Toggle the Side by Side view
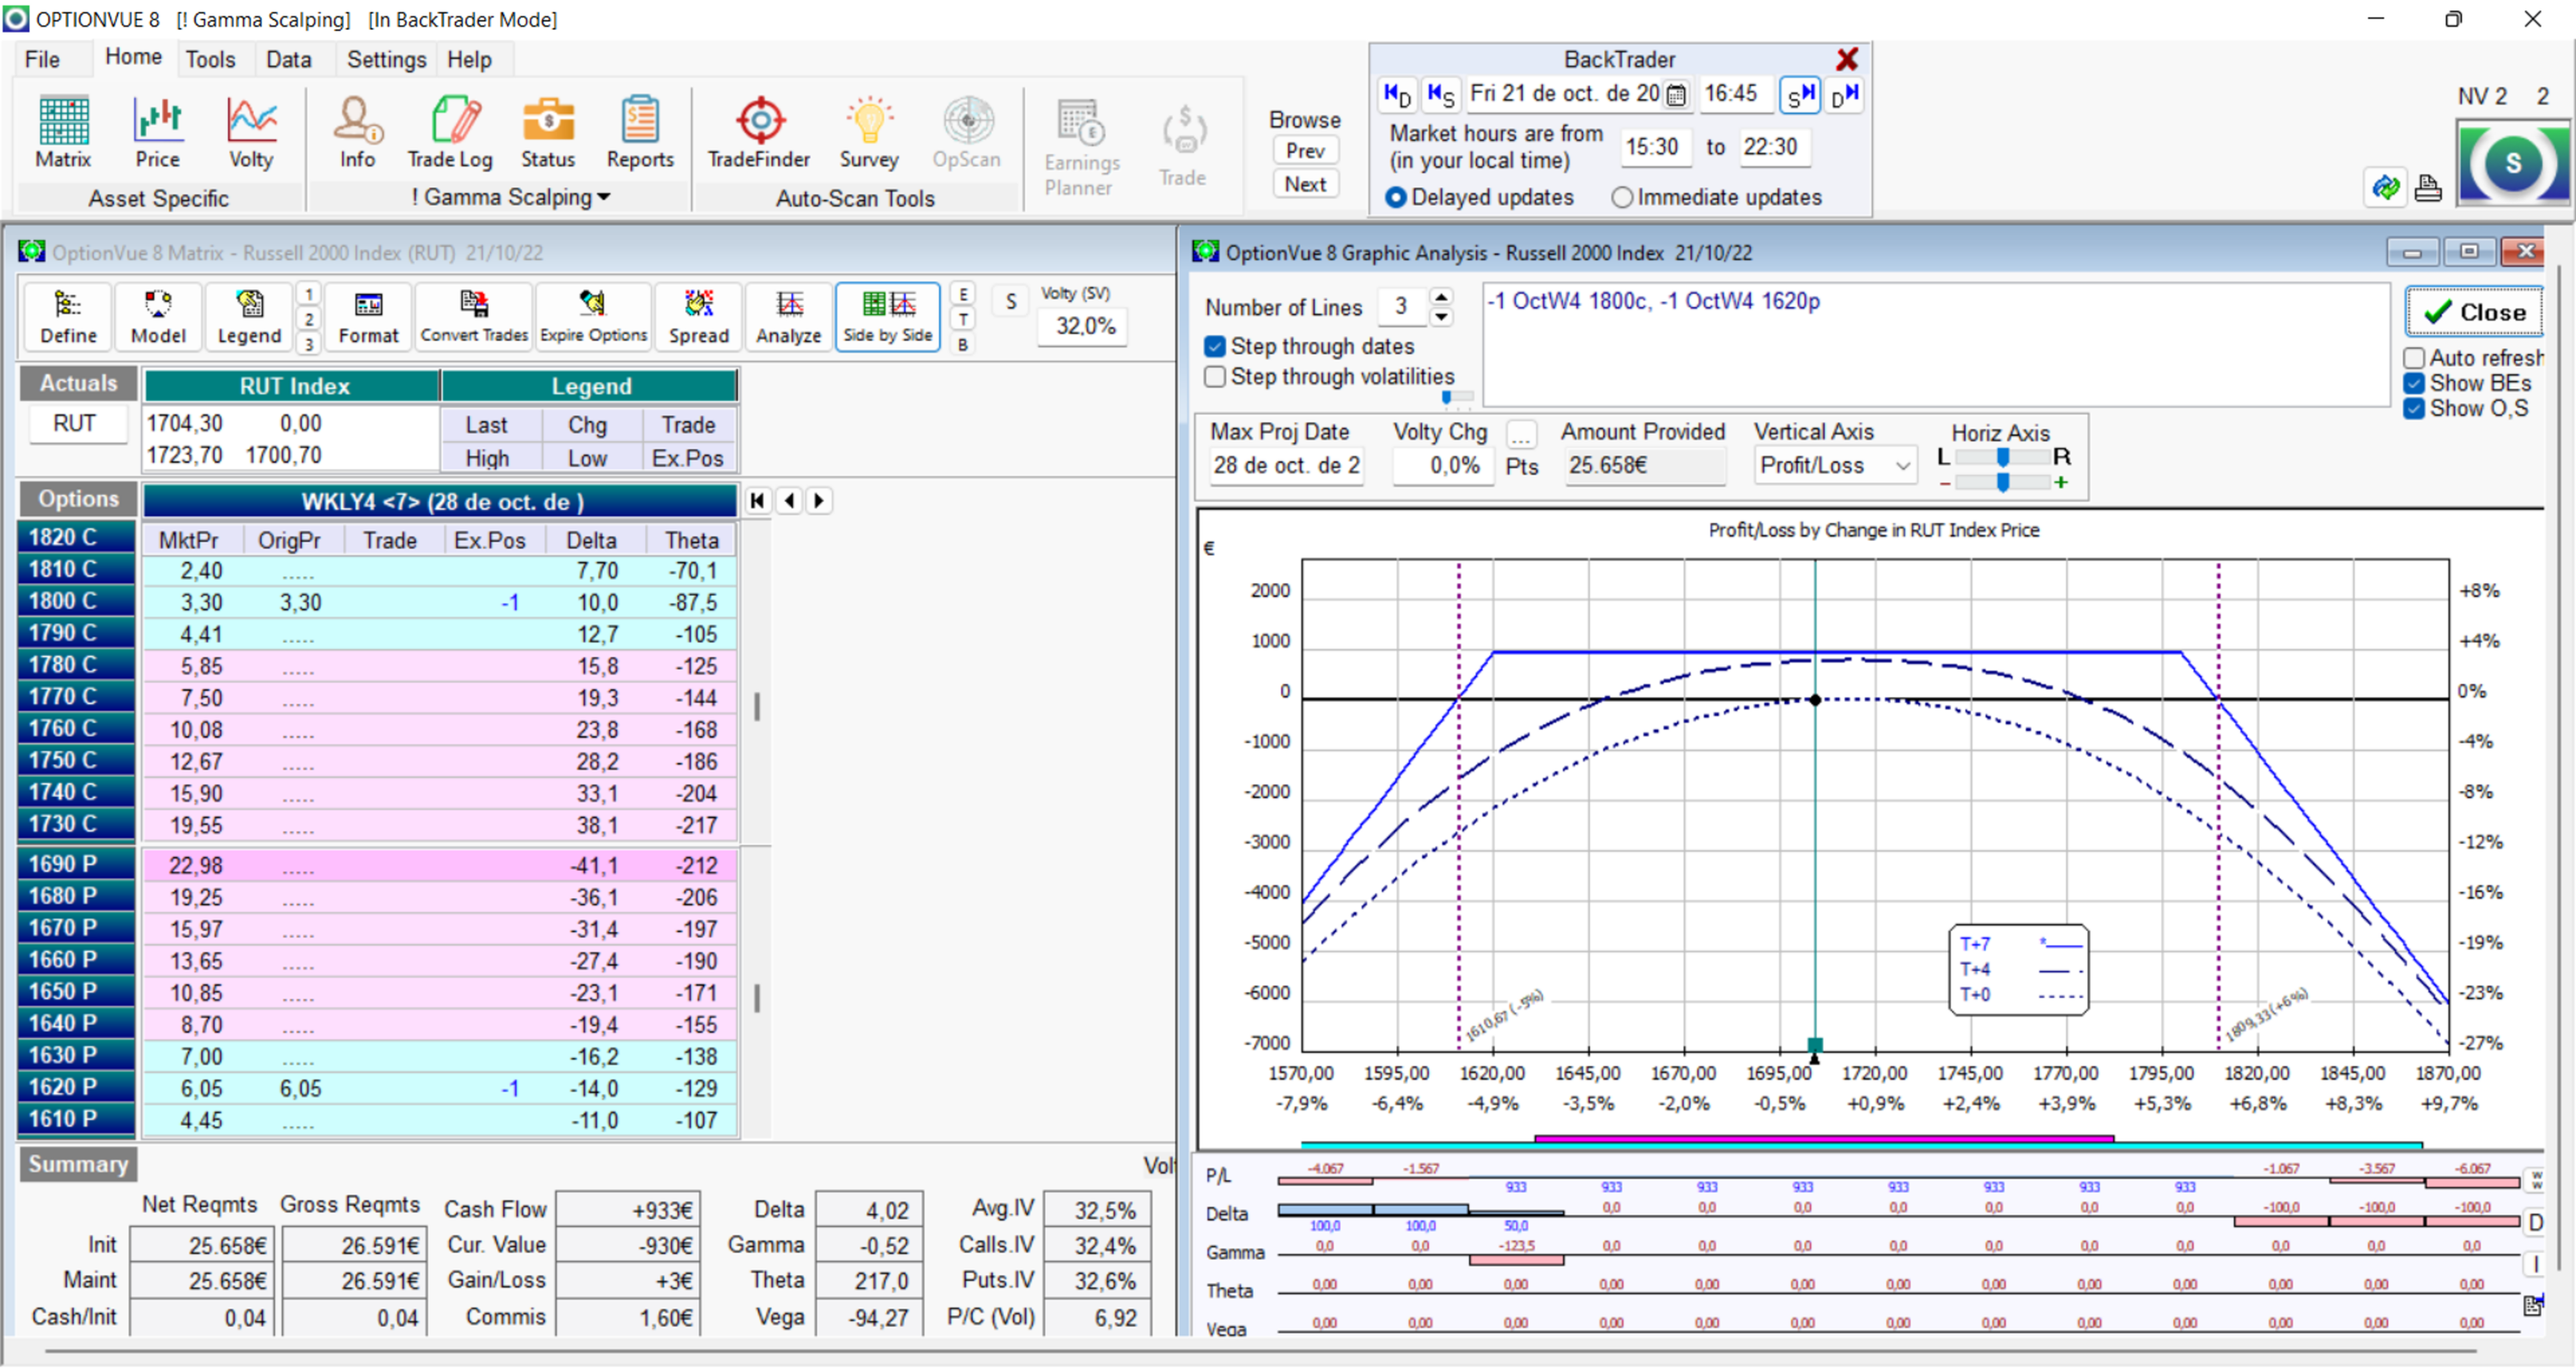 tap(888, 317)
